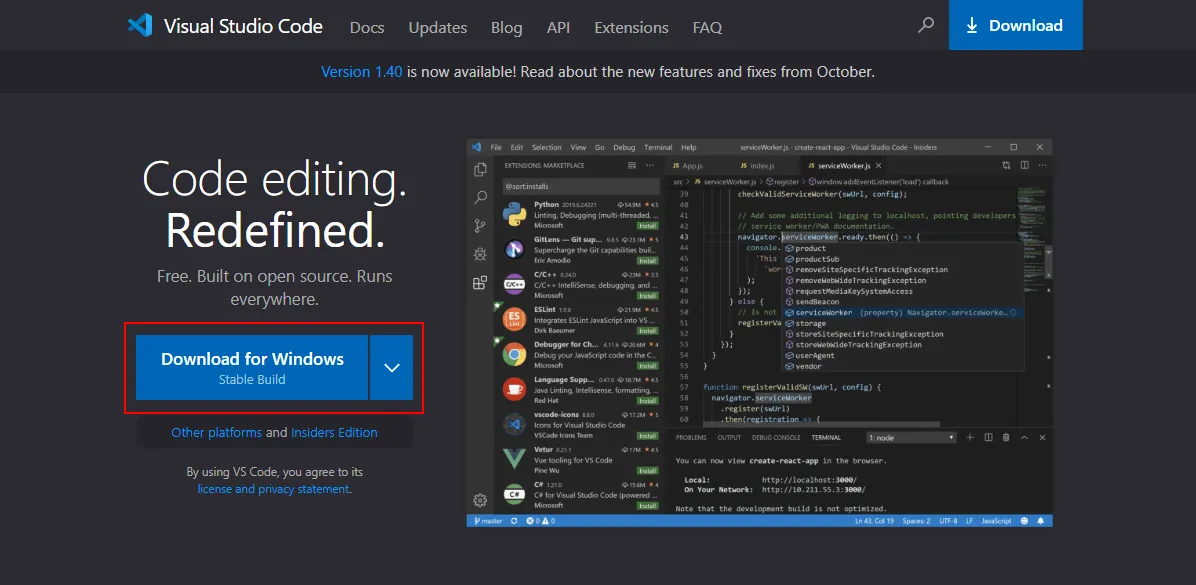Click 'Spaces: 2' in status bar
Viewport: 1196px width, 585px height.
point(917,521)
